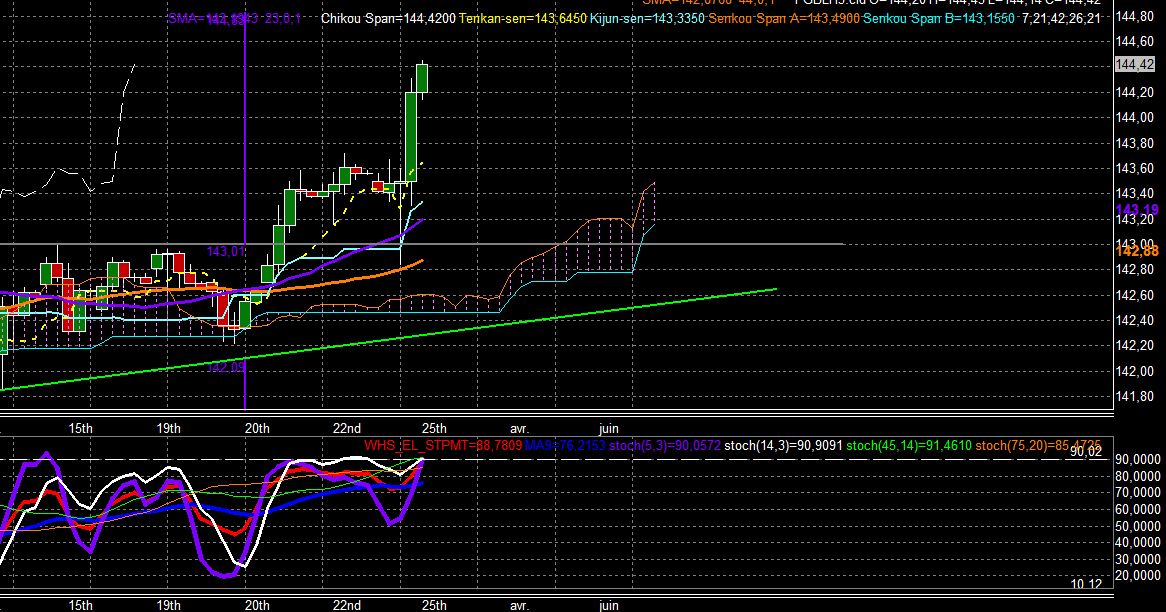Viewport: 1166px width, 612px height.
Task: Select the Tenkan-sen=143,6450 legend label
Action: coord(523,19)
